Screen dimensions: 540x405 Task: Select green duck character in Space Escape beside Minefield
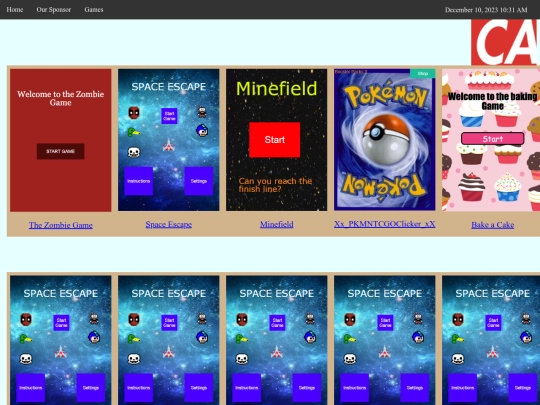tap(133, 132)
